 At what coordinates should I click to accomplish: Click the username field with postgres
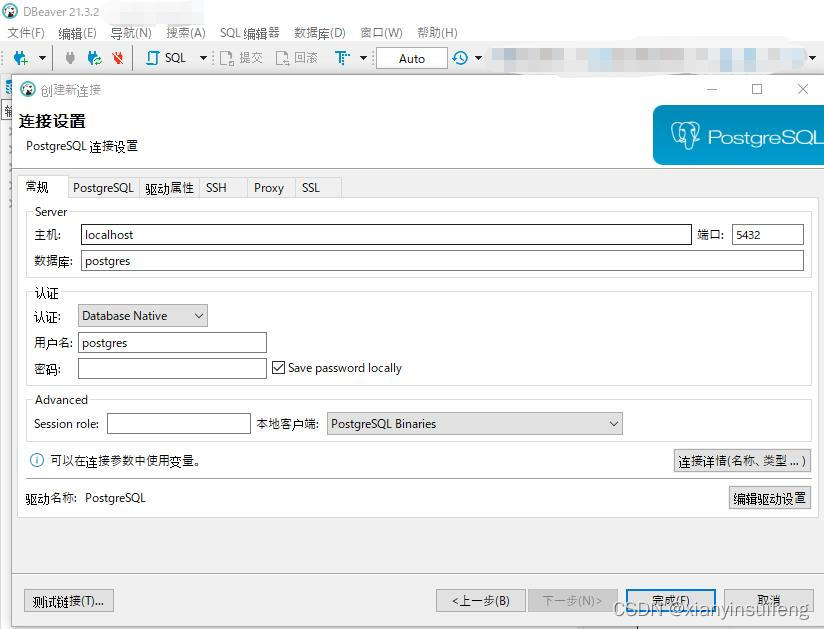pyautogui.click(x=172, y=343)
